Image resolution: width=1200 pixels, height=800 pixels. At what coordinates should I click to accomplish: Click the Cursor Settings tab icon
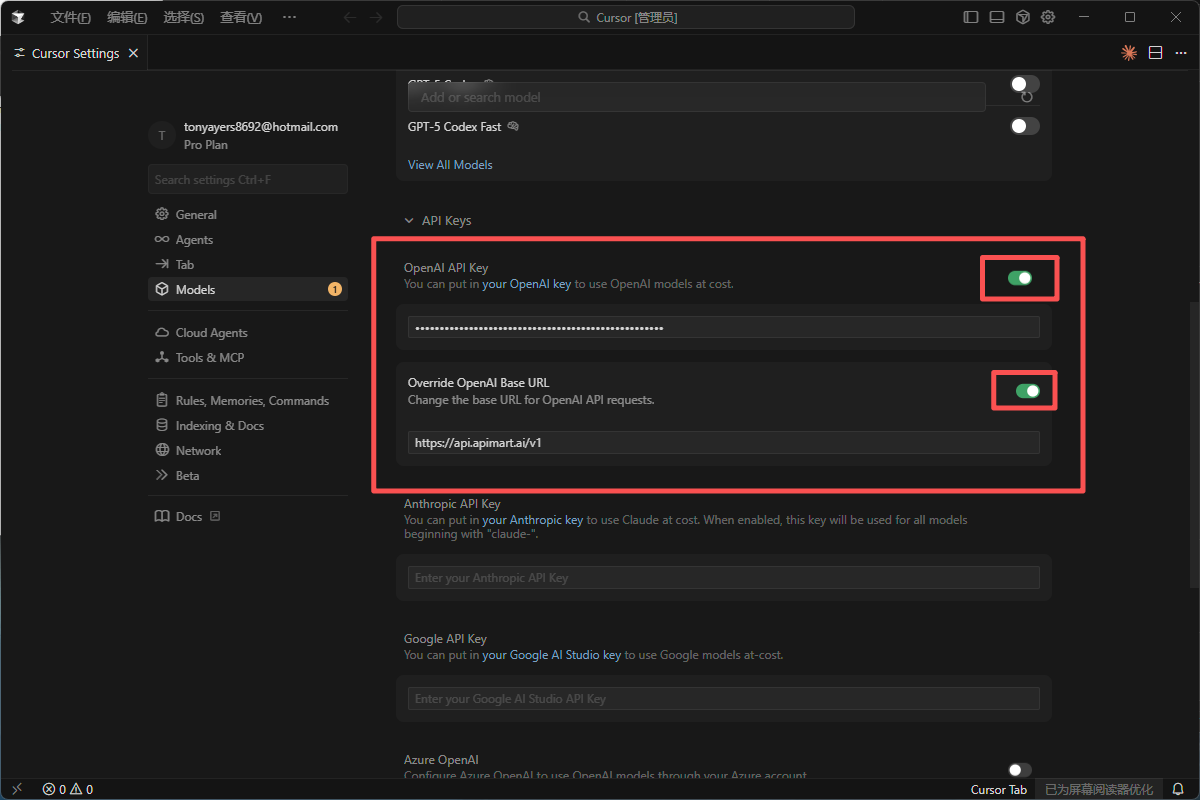click(19, 53)
